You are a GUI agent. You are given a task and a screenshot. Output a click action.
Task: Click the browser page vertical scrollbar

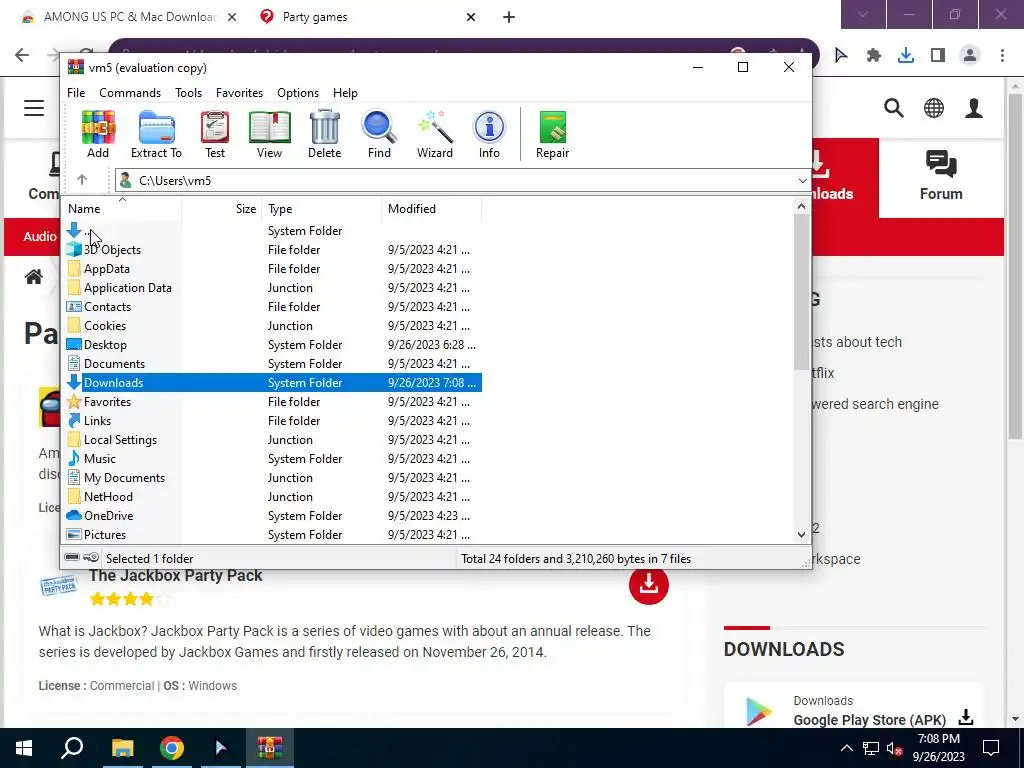coord(1015,266)
